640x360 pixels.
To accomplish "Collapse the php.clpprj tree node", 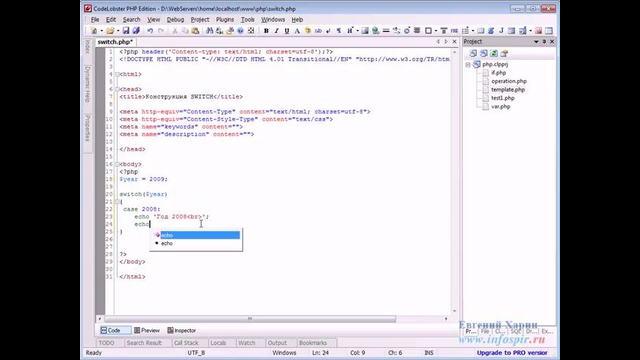I will (x=468, y=64).
